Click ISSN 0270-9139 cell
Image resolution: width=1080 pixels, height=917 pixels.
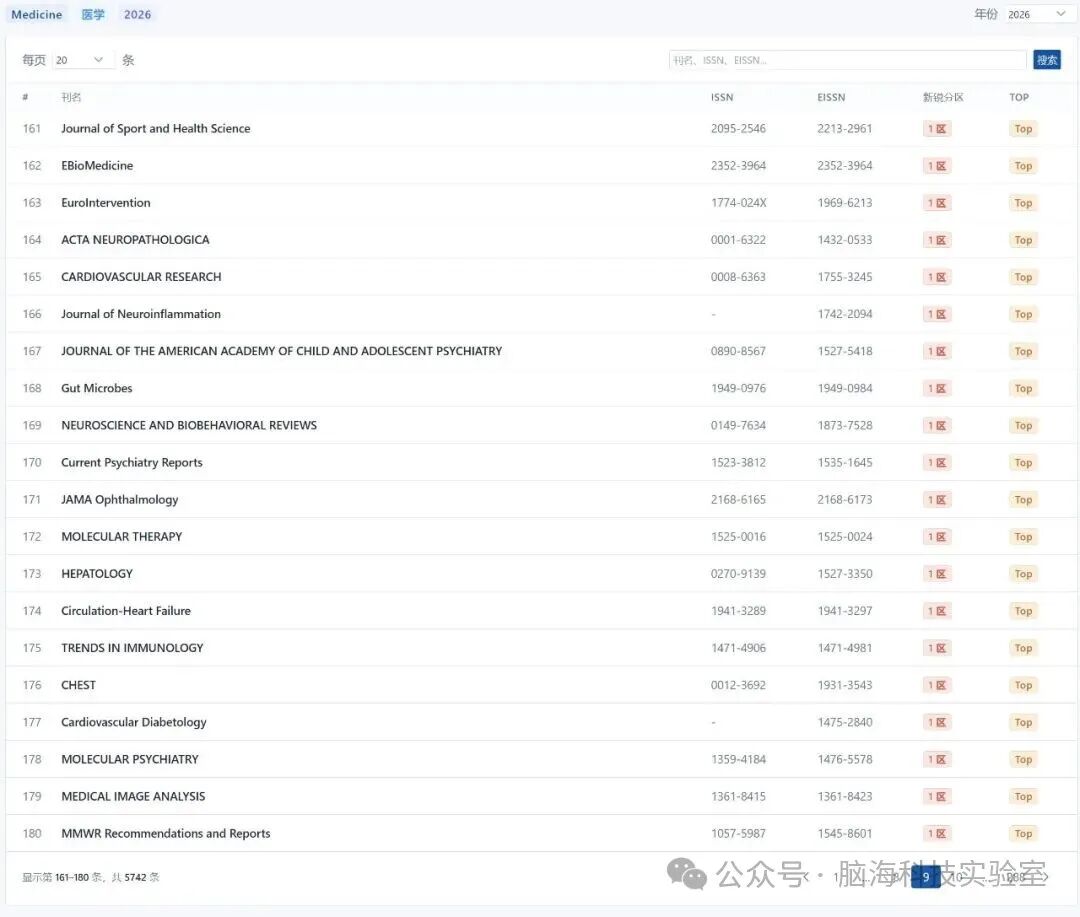[x=738, y=574]
